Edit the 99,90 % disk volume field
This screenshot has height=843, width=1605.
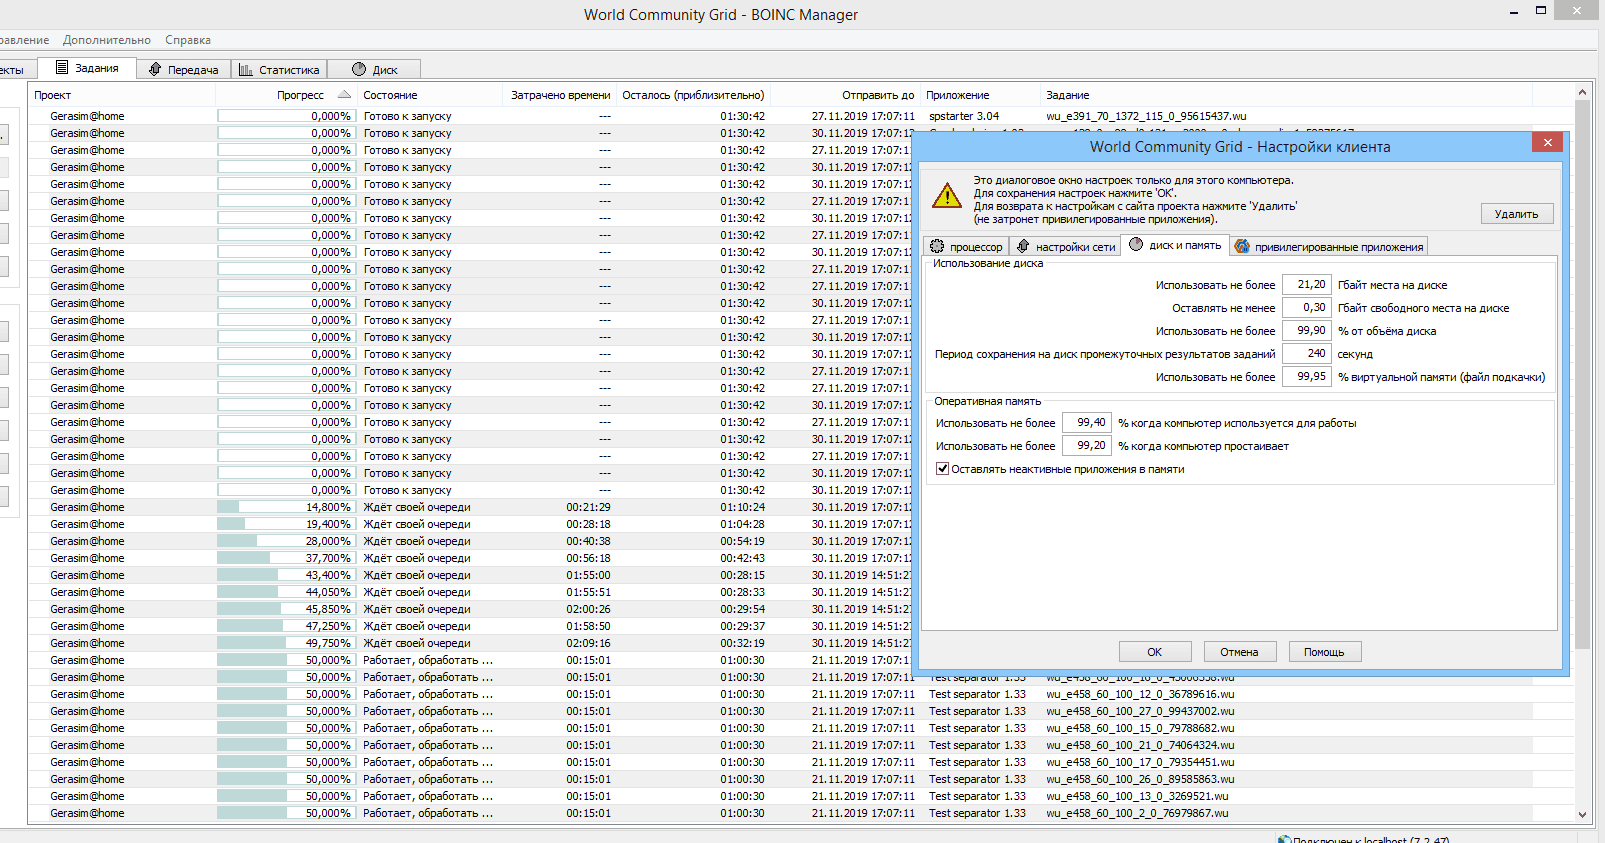pyautogui.click(x=1307, y=330)
